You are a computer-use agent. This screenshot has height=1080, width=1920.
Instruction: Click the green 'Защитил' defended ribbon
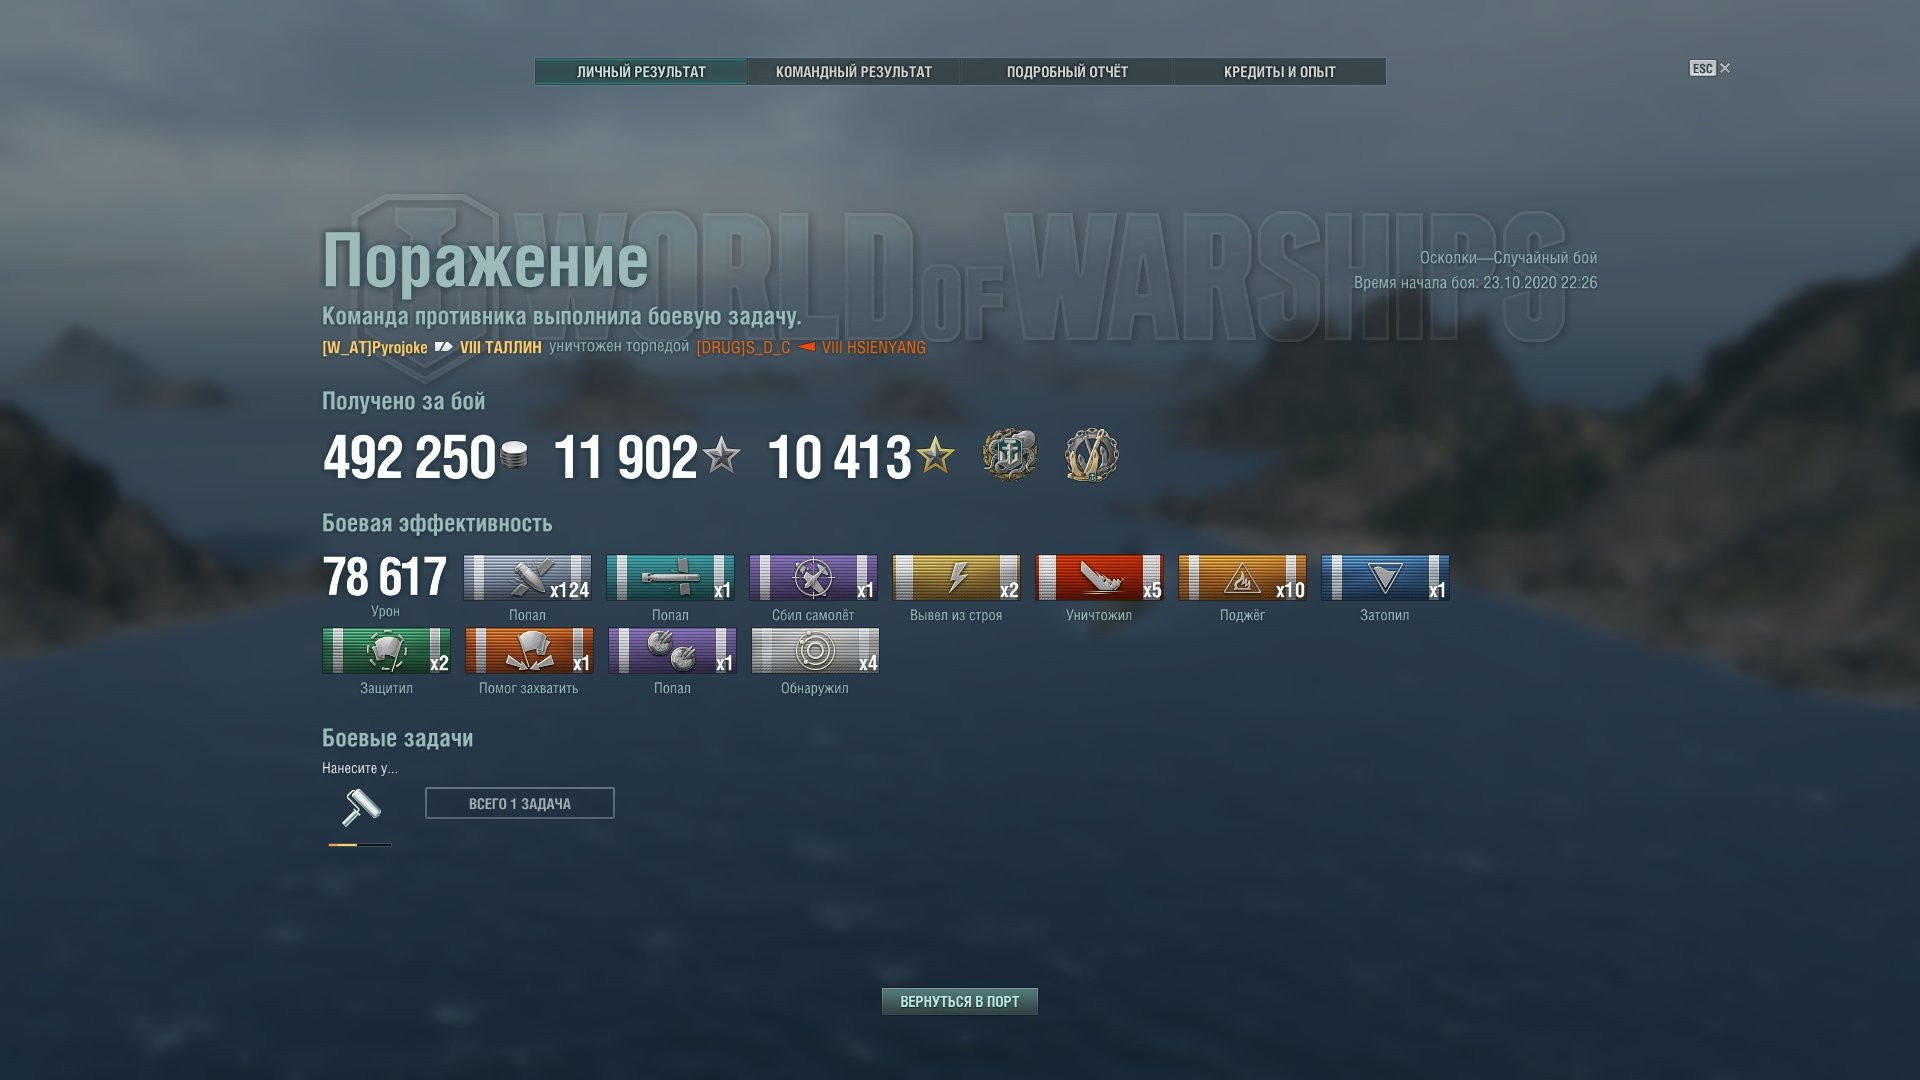click(386, 651)
